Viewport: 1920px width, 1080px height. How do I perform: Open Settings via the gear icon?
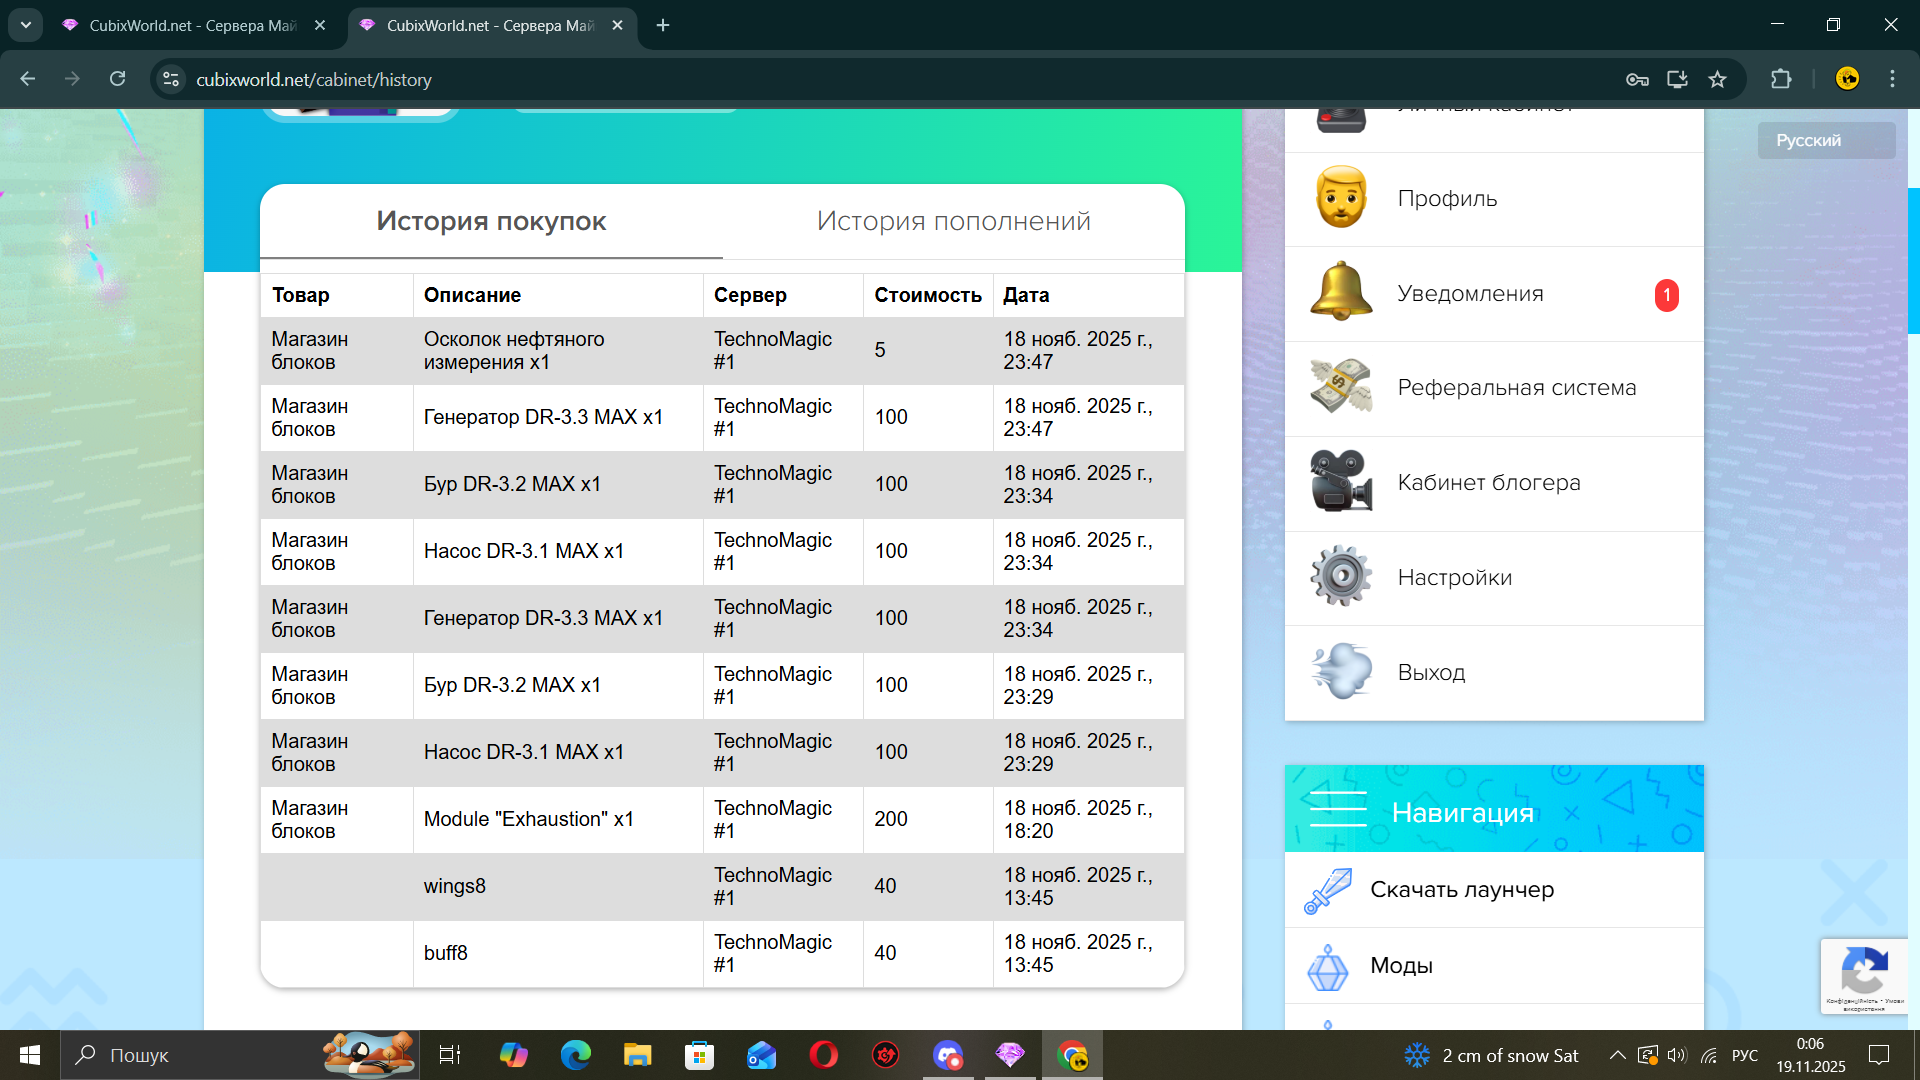pyautogui.click(x=1341, y=577)
